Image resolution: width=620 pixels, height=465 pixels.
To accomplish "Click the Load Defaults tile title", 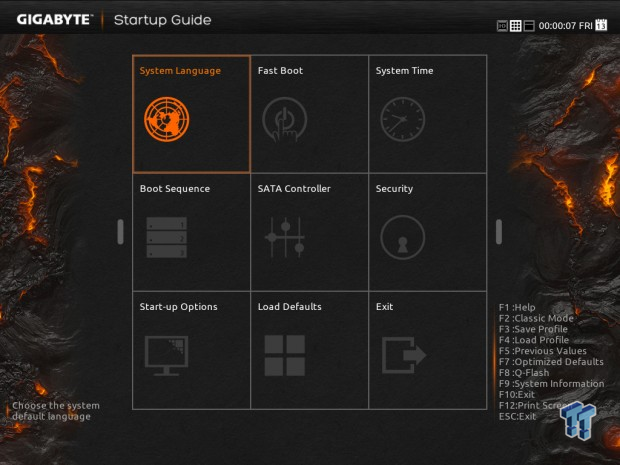I will tap(289, 306).
